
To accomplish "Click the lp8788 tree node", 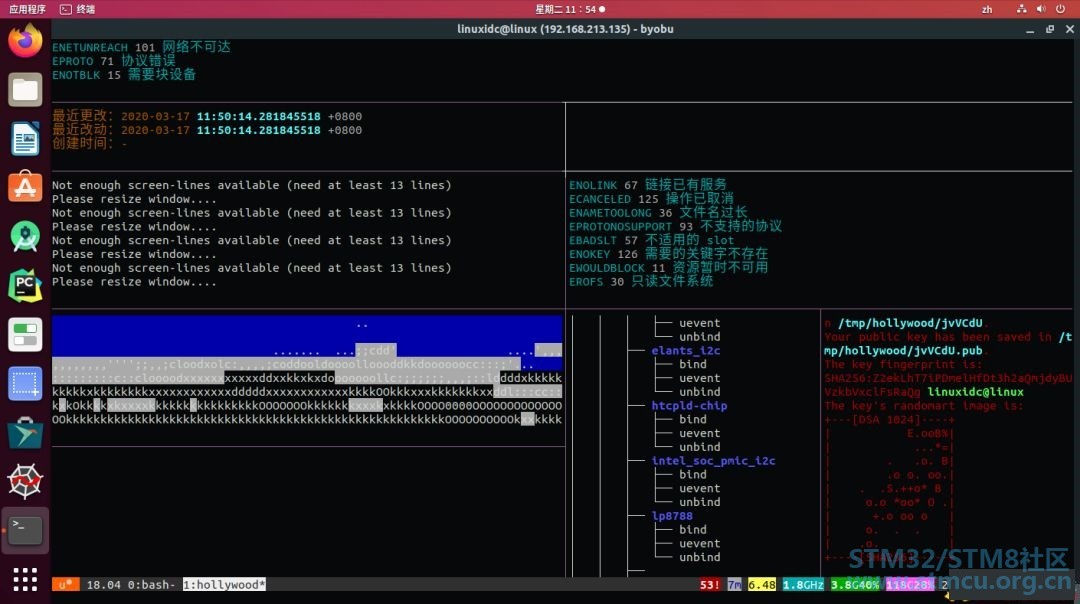I will click(x=672, y=516).
